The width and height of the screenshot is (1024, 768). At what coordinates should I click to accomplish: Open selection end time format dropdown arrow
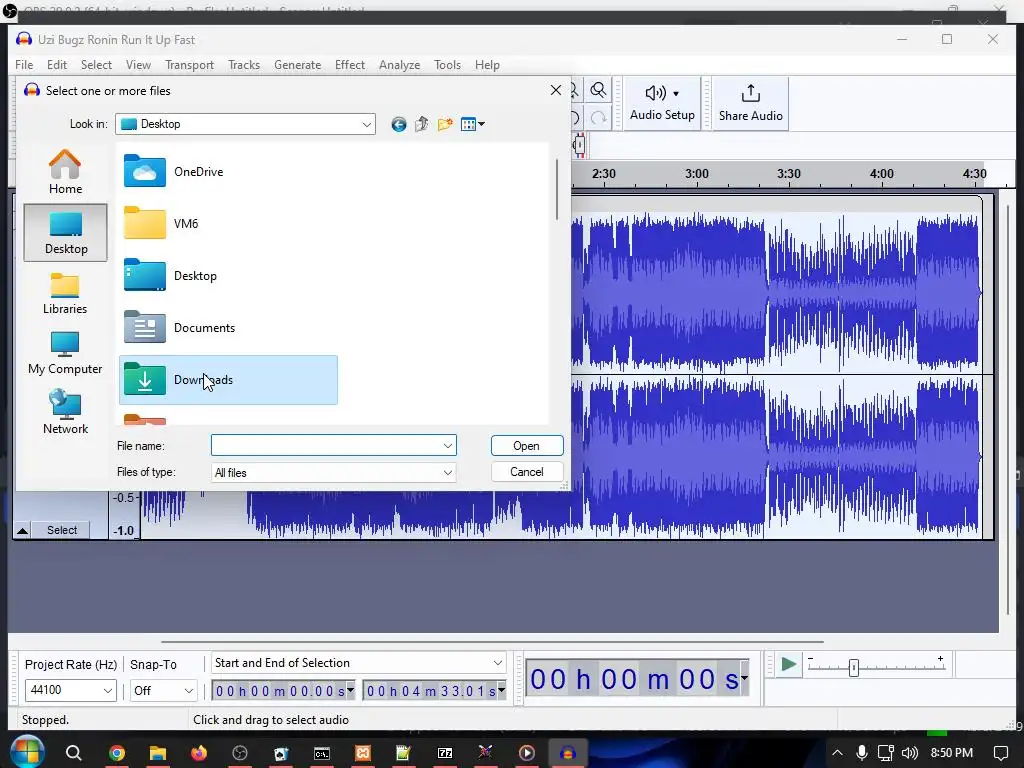502,690
